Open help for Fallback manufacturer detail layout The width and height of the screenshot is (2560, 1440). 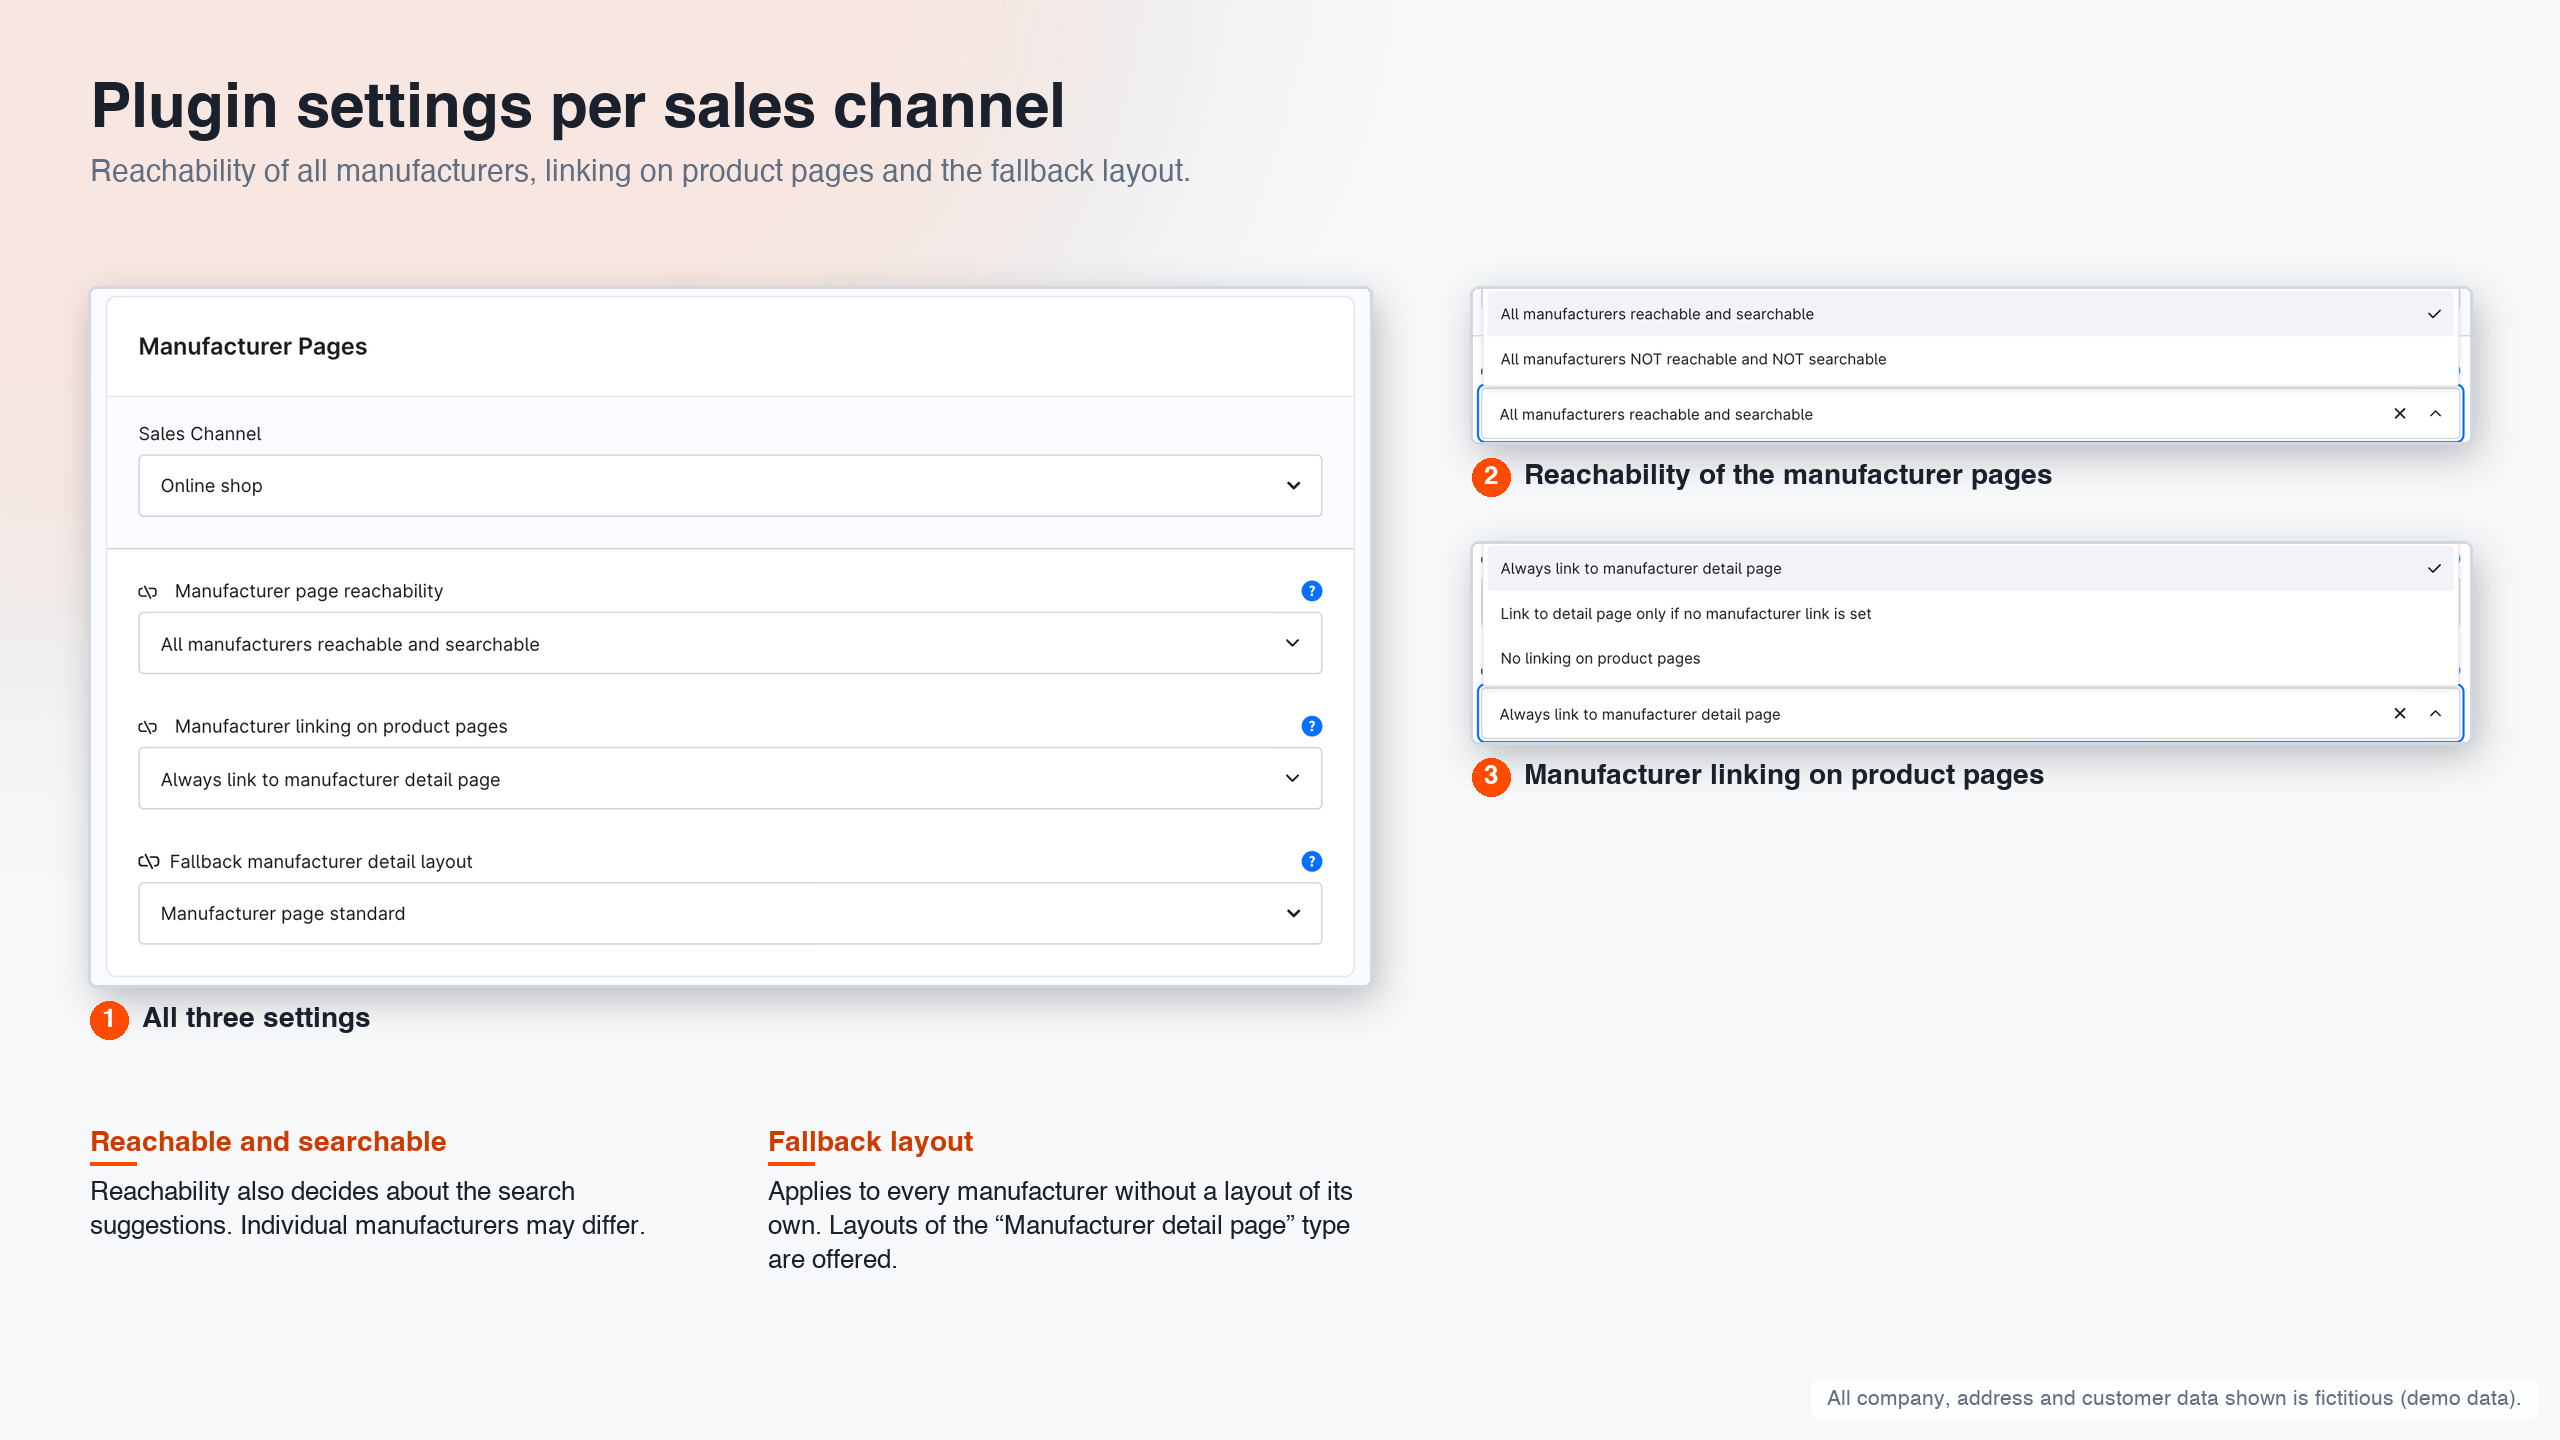coord(1311,861)
